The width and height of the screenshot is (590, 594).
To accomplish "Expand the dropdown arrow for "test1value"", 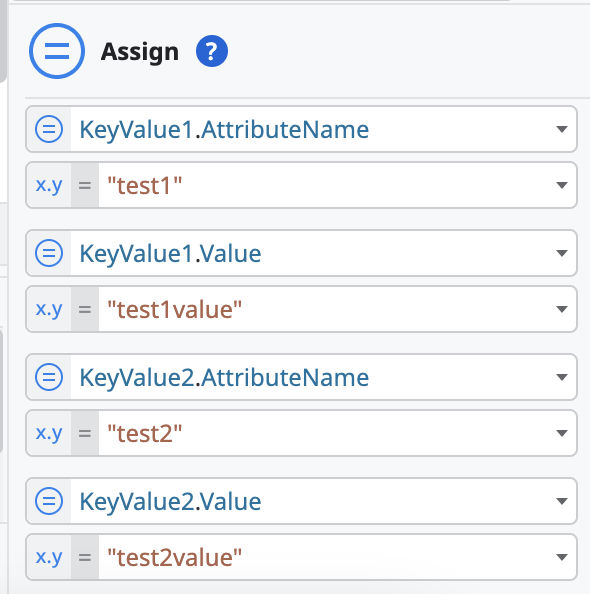I will coord(562,309).
